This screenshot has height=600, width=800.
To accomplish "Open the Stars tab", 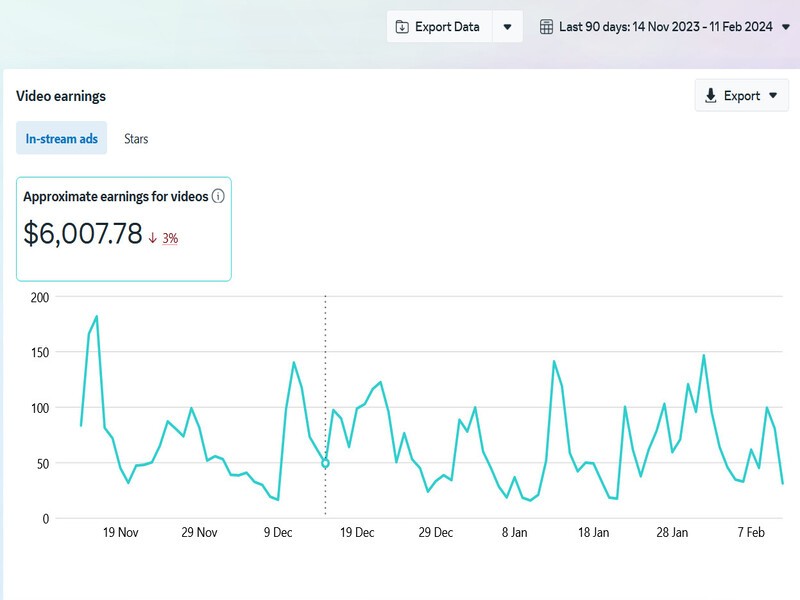I will click(x=136, y=139).
